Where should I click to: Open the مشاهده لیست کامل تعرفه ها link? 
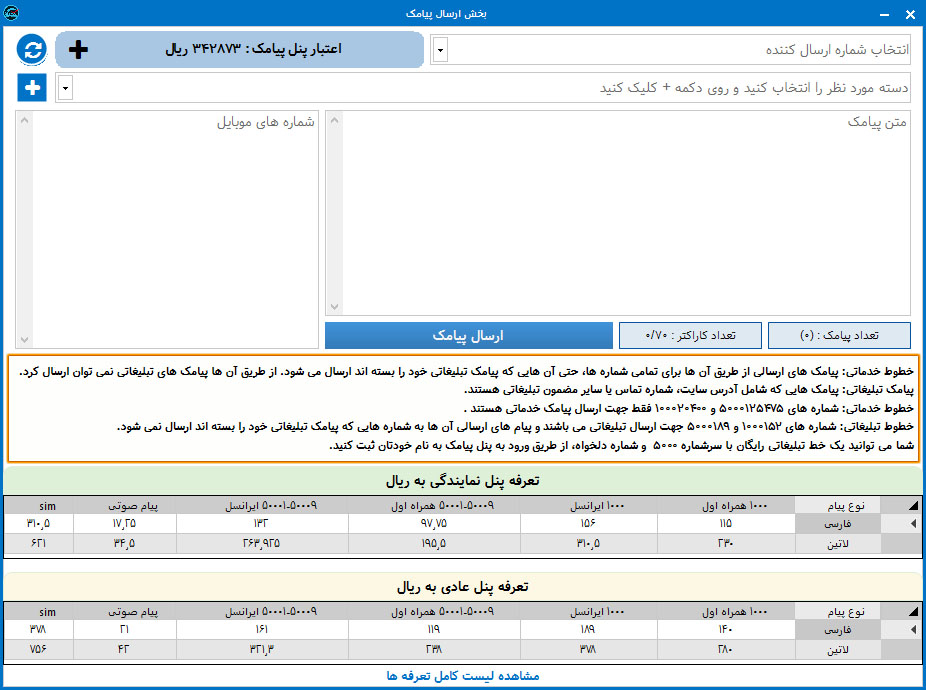click(463, 675)
